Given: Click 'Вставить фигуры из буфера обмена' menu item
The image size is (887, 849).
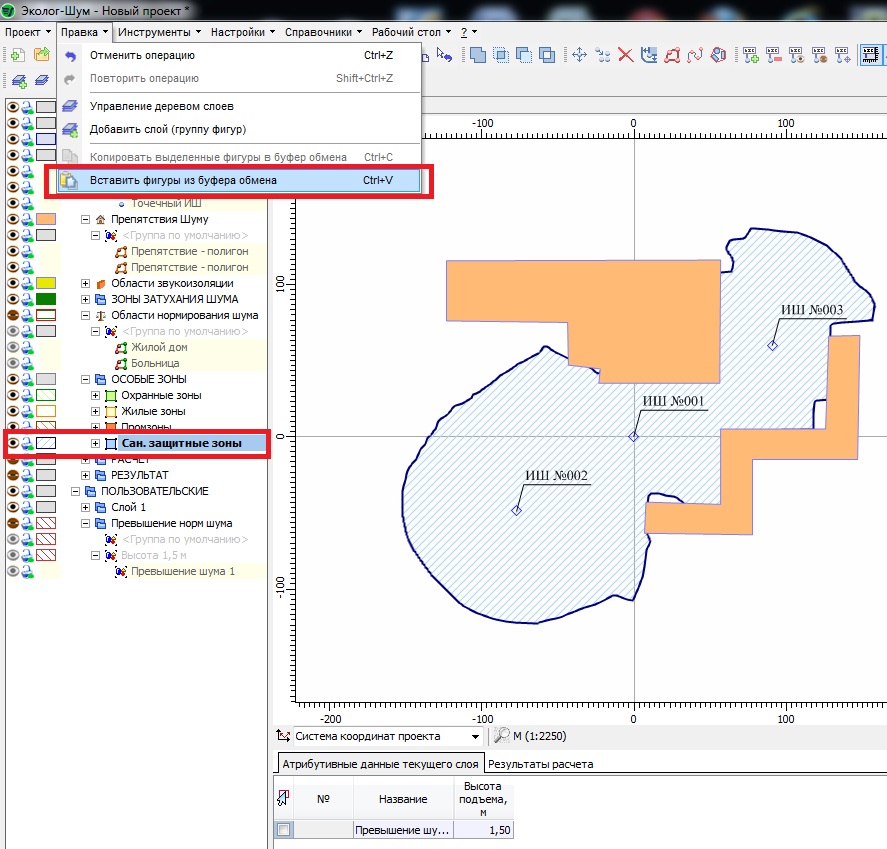Looking at the screenshot, I should tap(183, 181).
